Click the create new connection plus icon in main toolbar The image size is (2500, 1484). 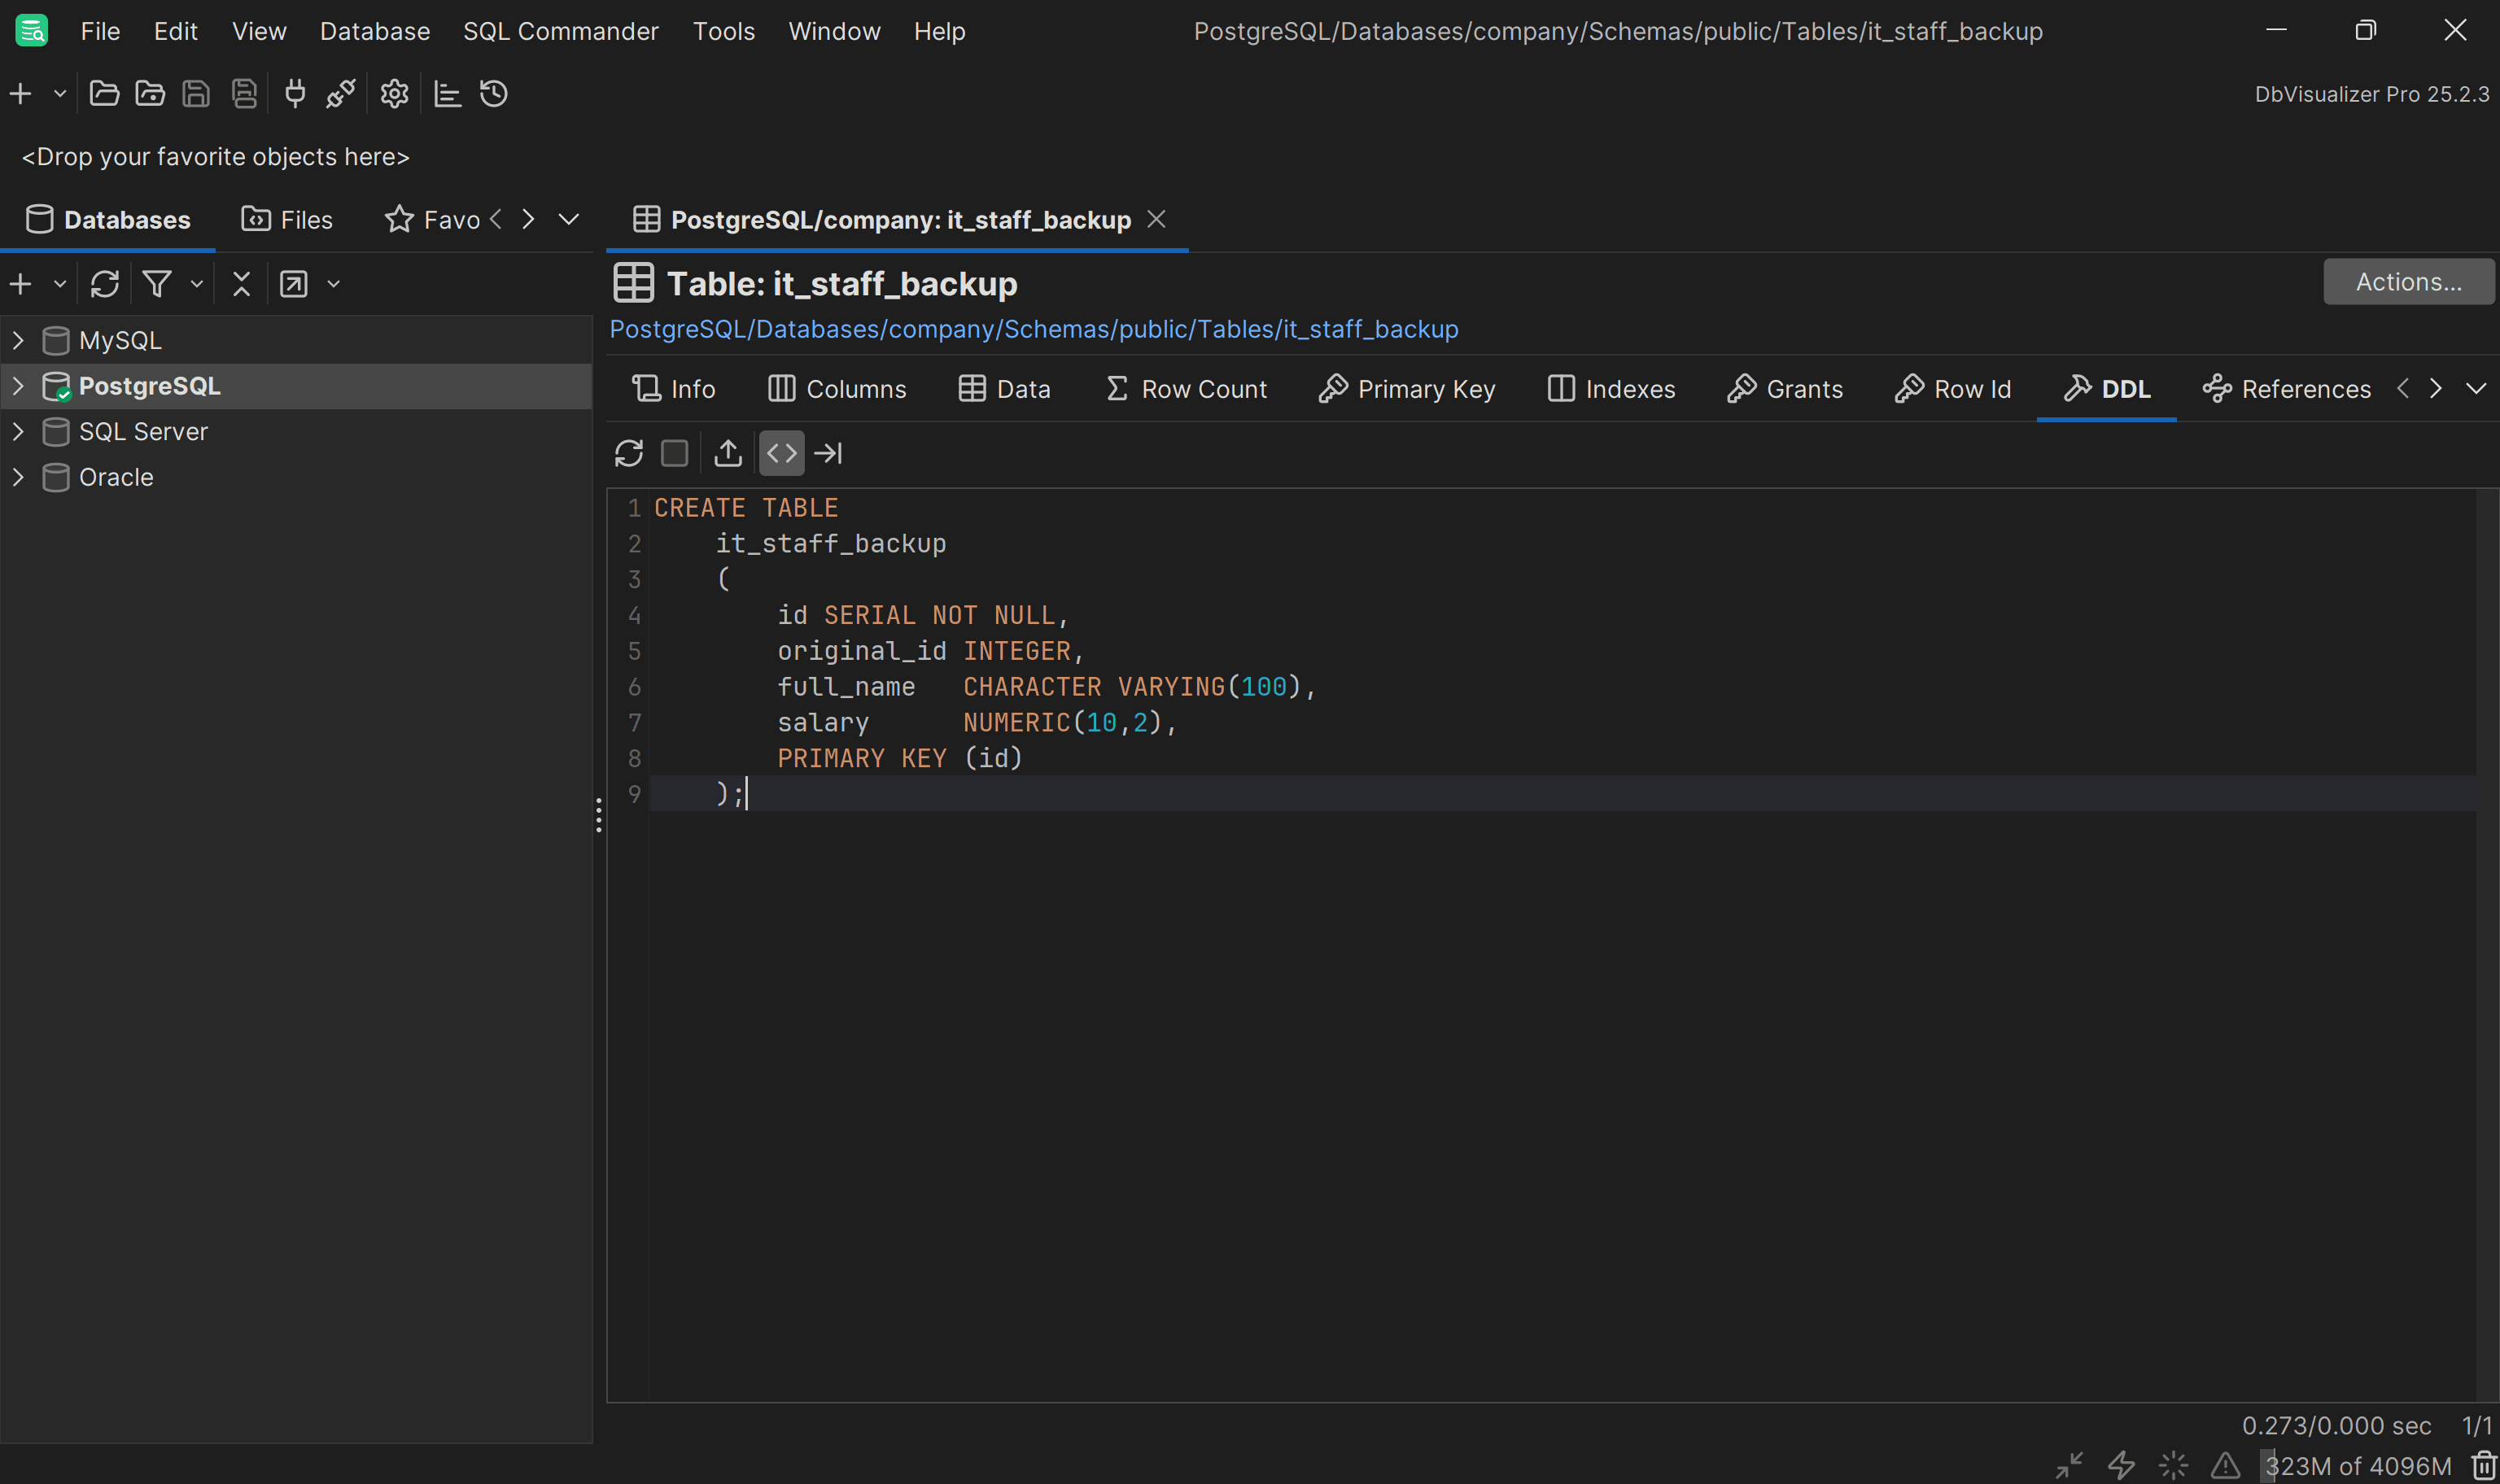pos(21,94)
